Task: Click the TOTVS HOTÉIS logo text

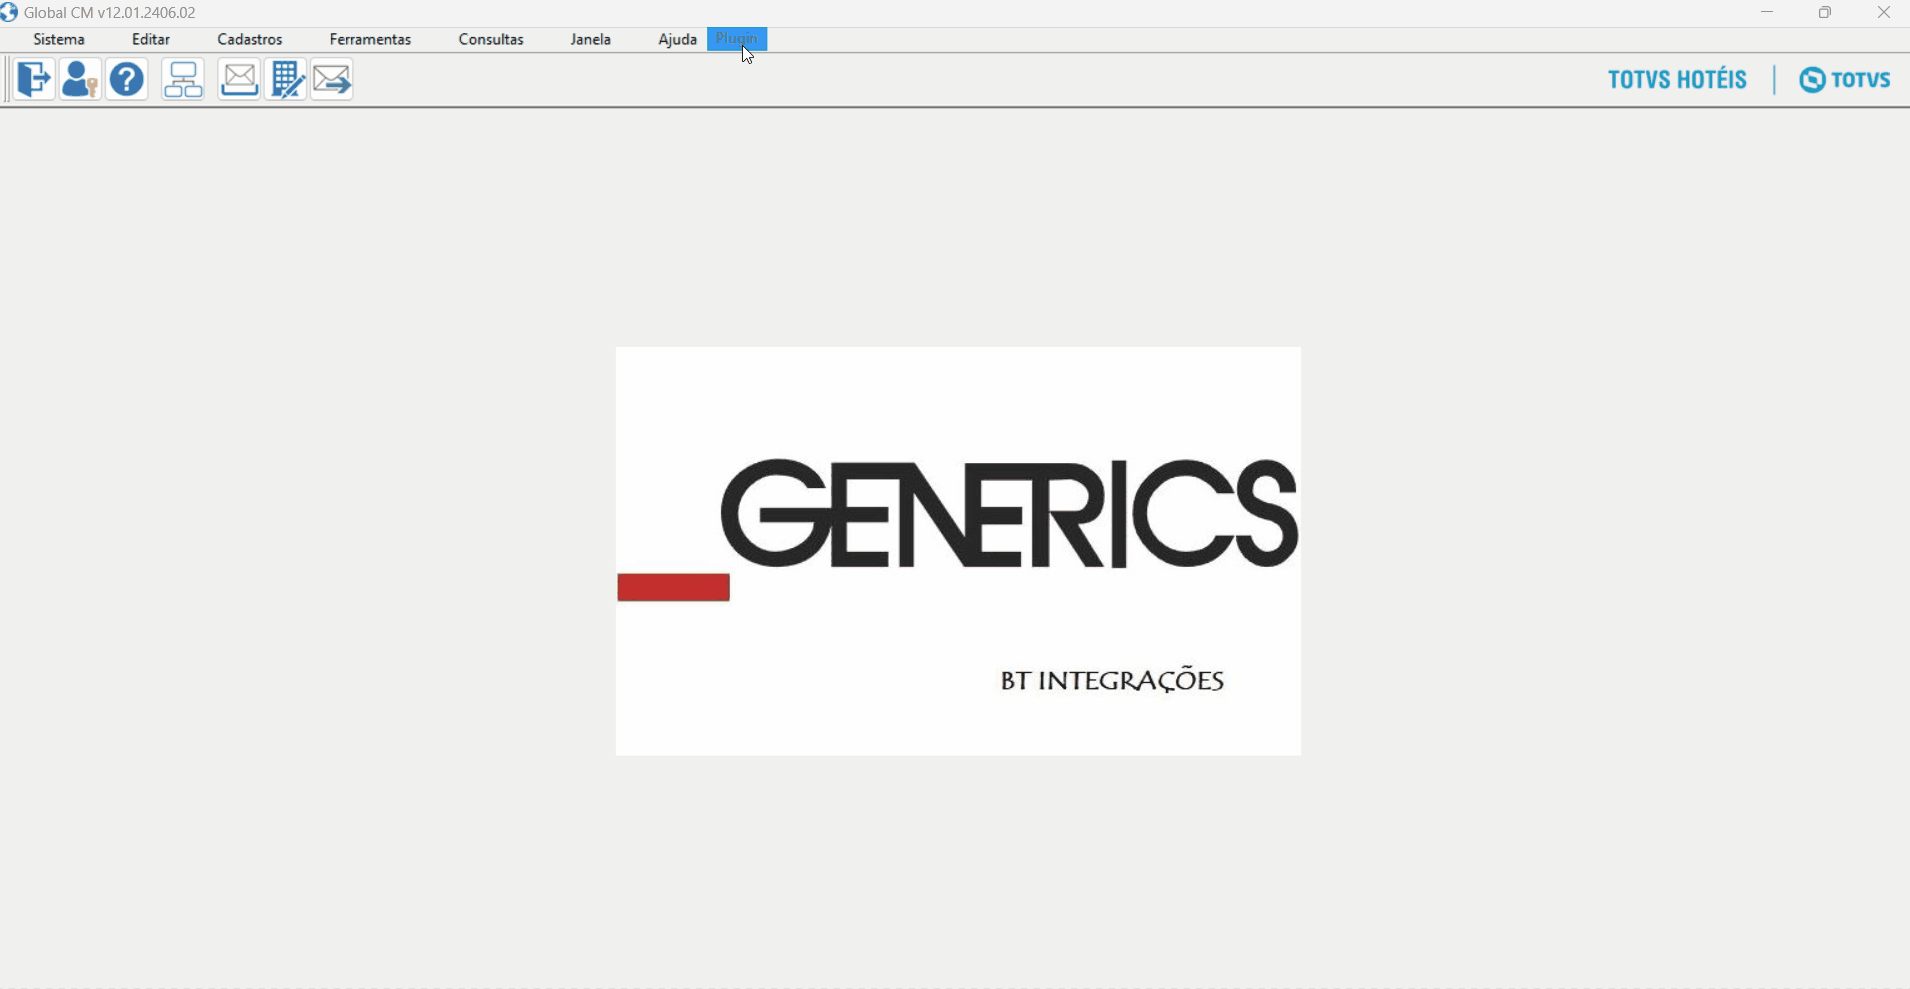Action: 1677,80
